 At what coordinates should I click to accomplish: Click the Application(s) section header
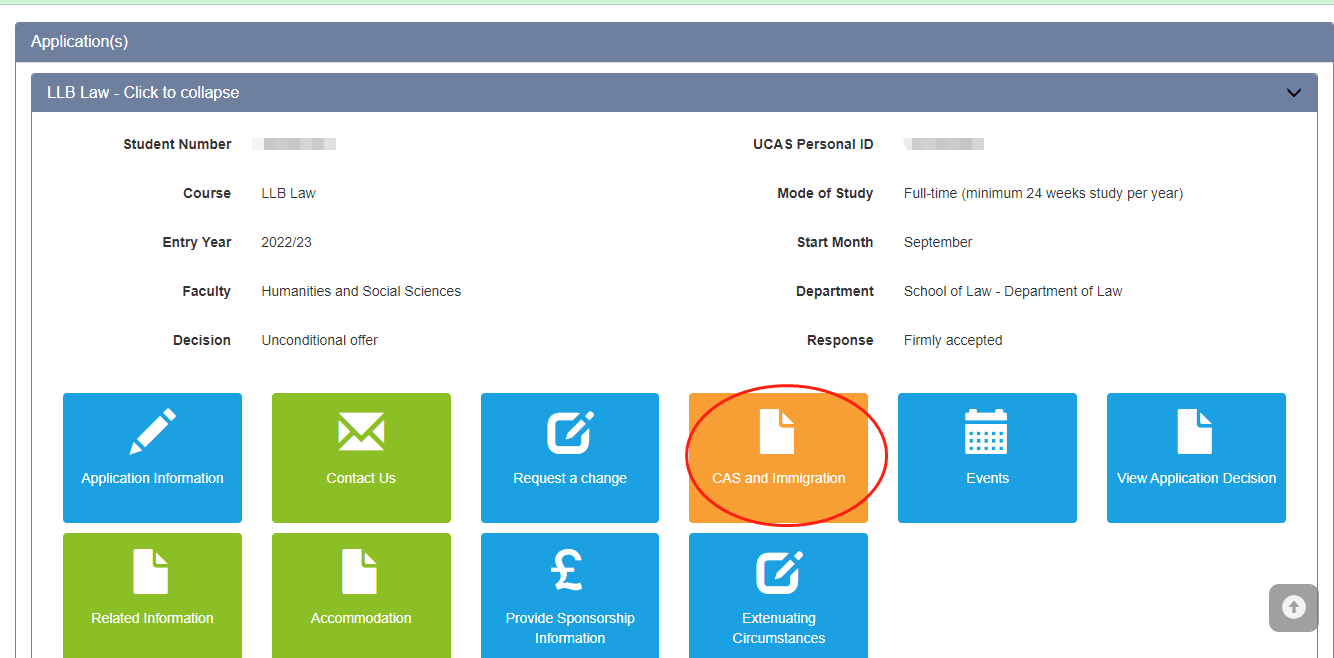click(x=674, y=42)
